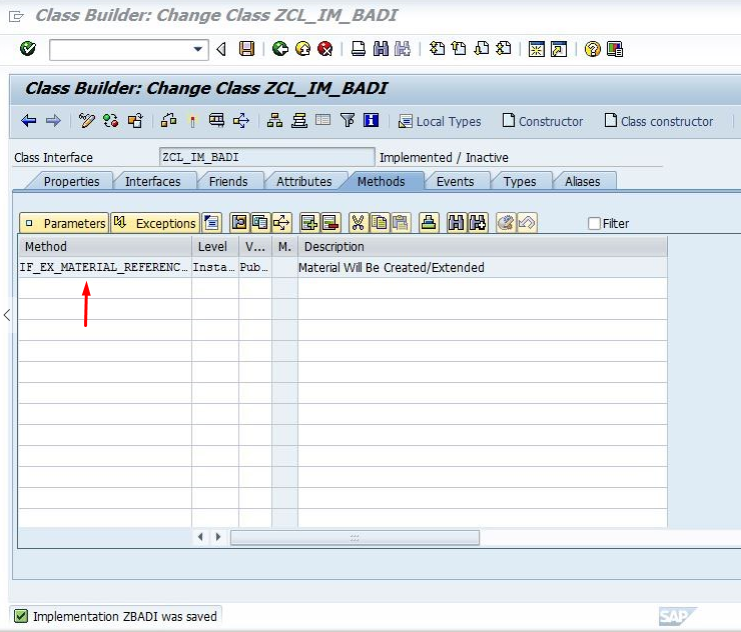Open the Help question mark icon
Viewport: 741px width, 632px height.
[x=592, y=49]
